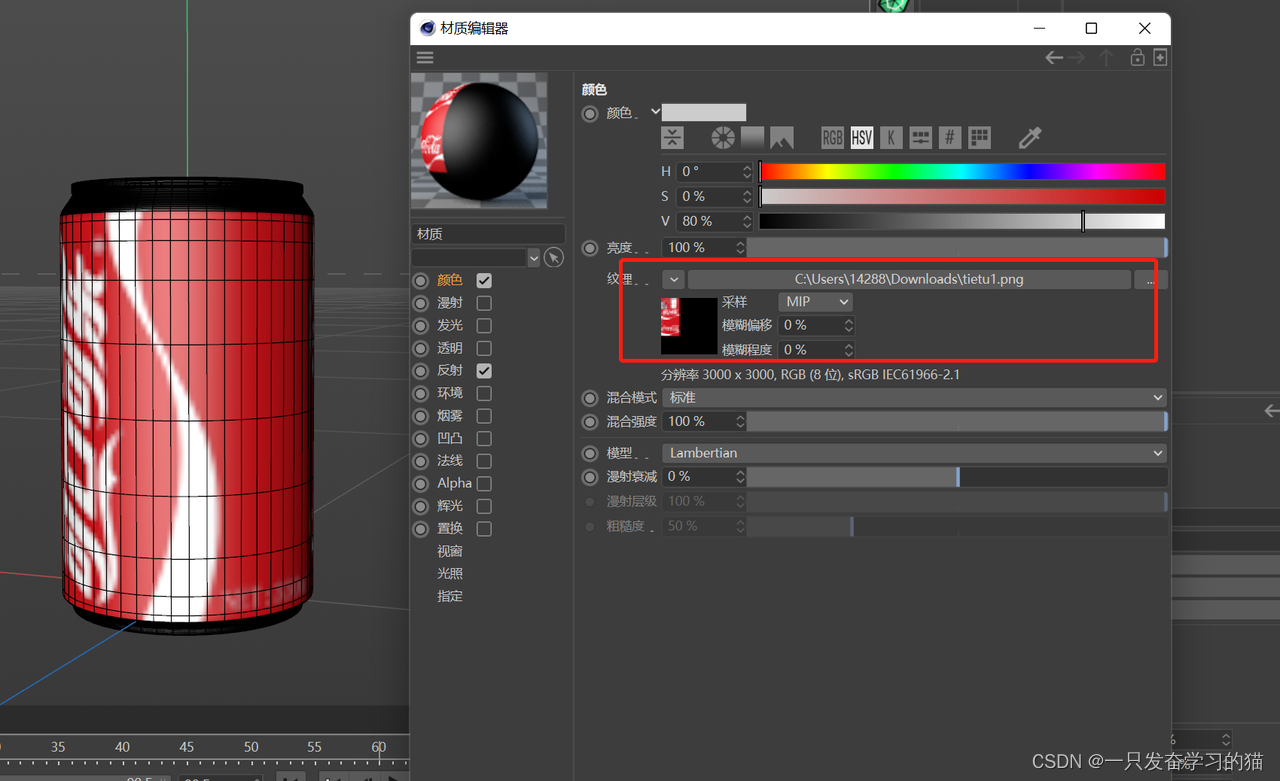The height and width of the screenshot is (781, 1280).
Task: Open the color swatches grid
Action: click(x=980, y=138)
